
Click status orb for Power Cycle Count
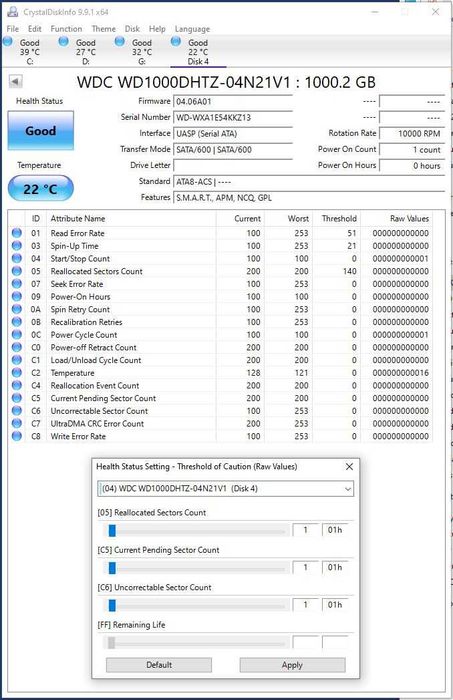(17, 334)
